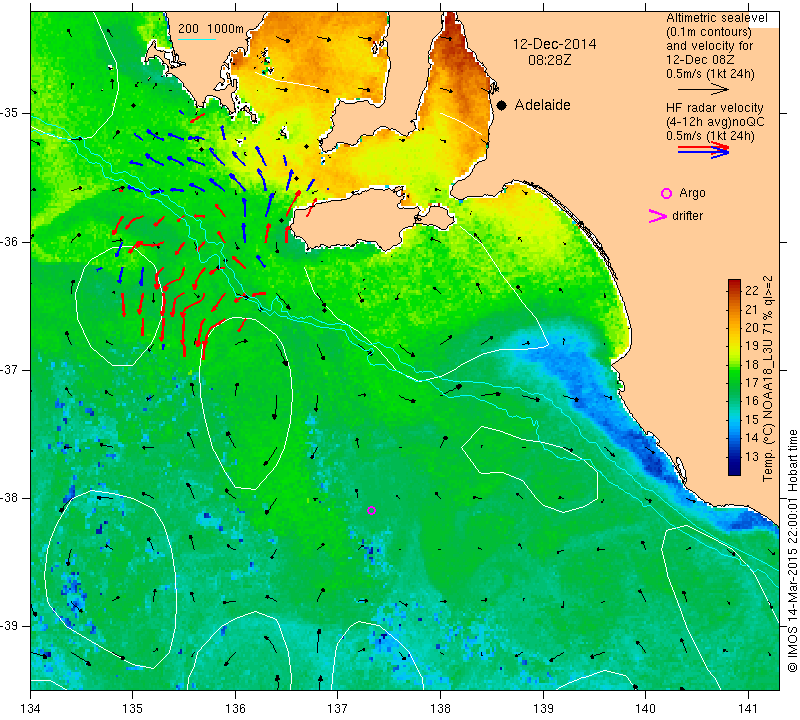Click the 13 degree colorbar label

point(752,457)
